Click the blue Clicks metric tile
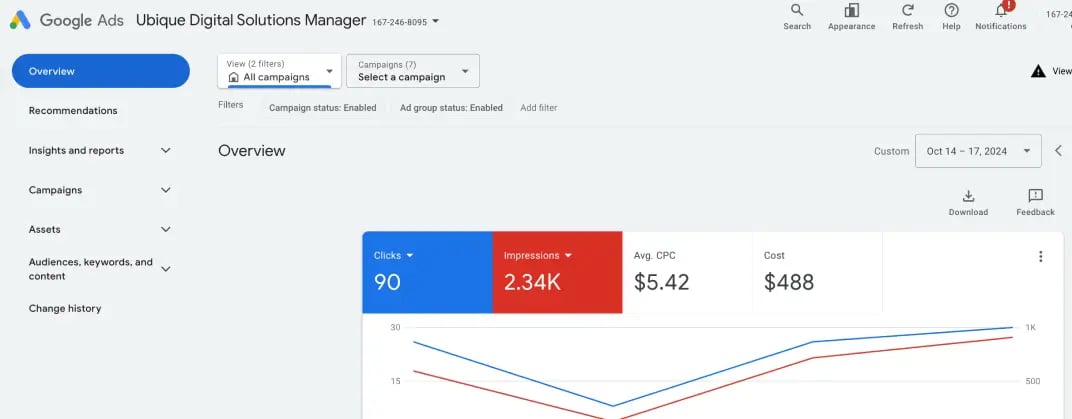Screen dimensions: 1072x419 (427, 272)
